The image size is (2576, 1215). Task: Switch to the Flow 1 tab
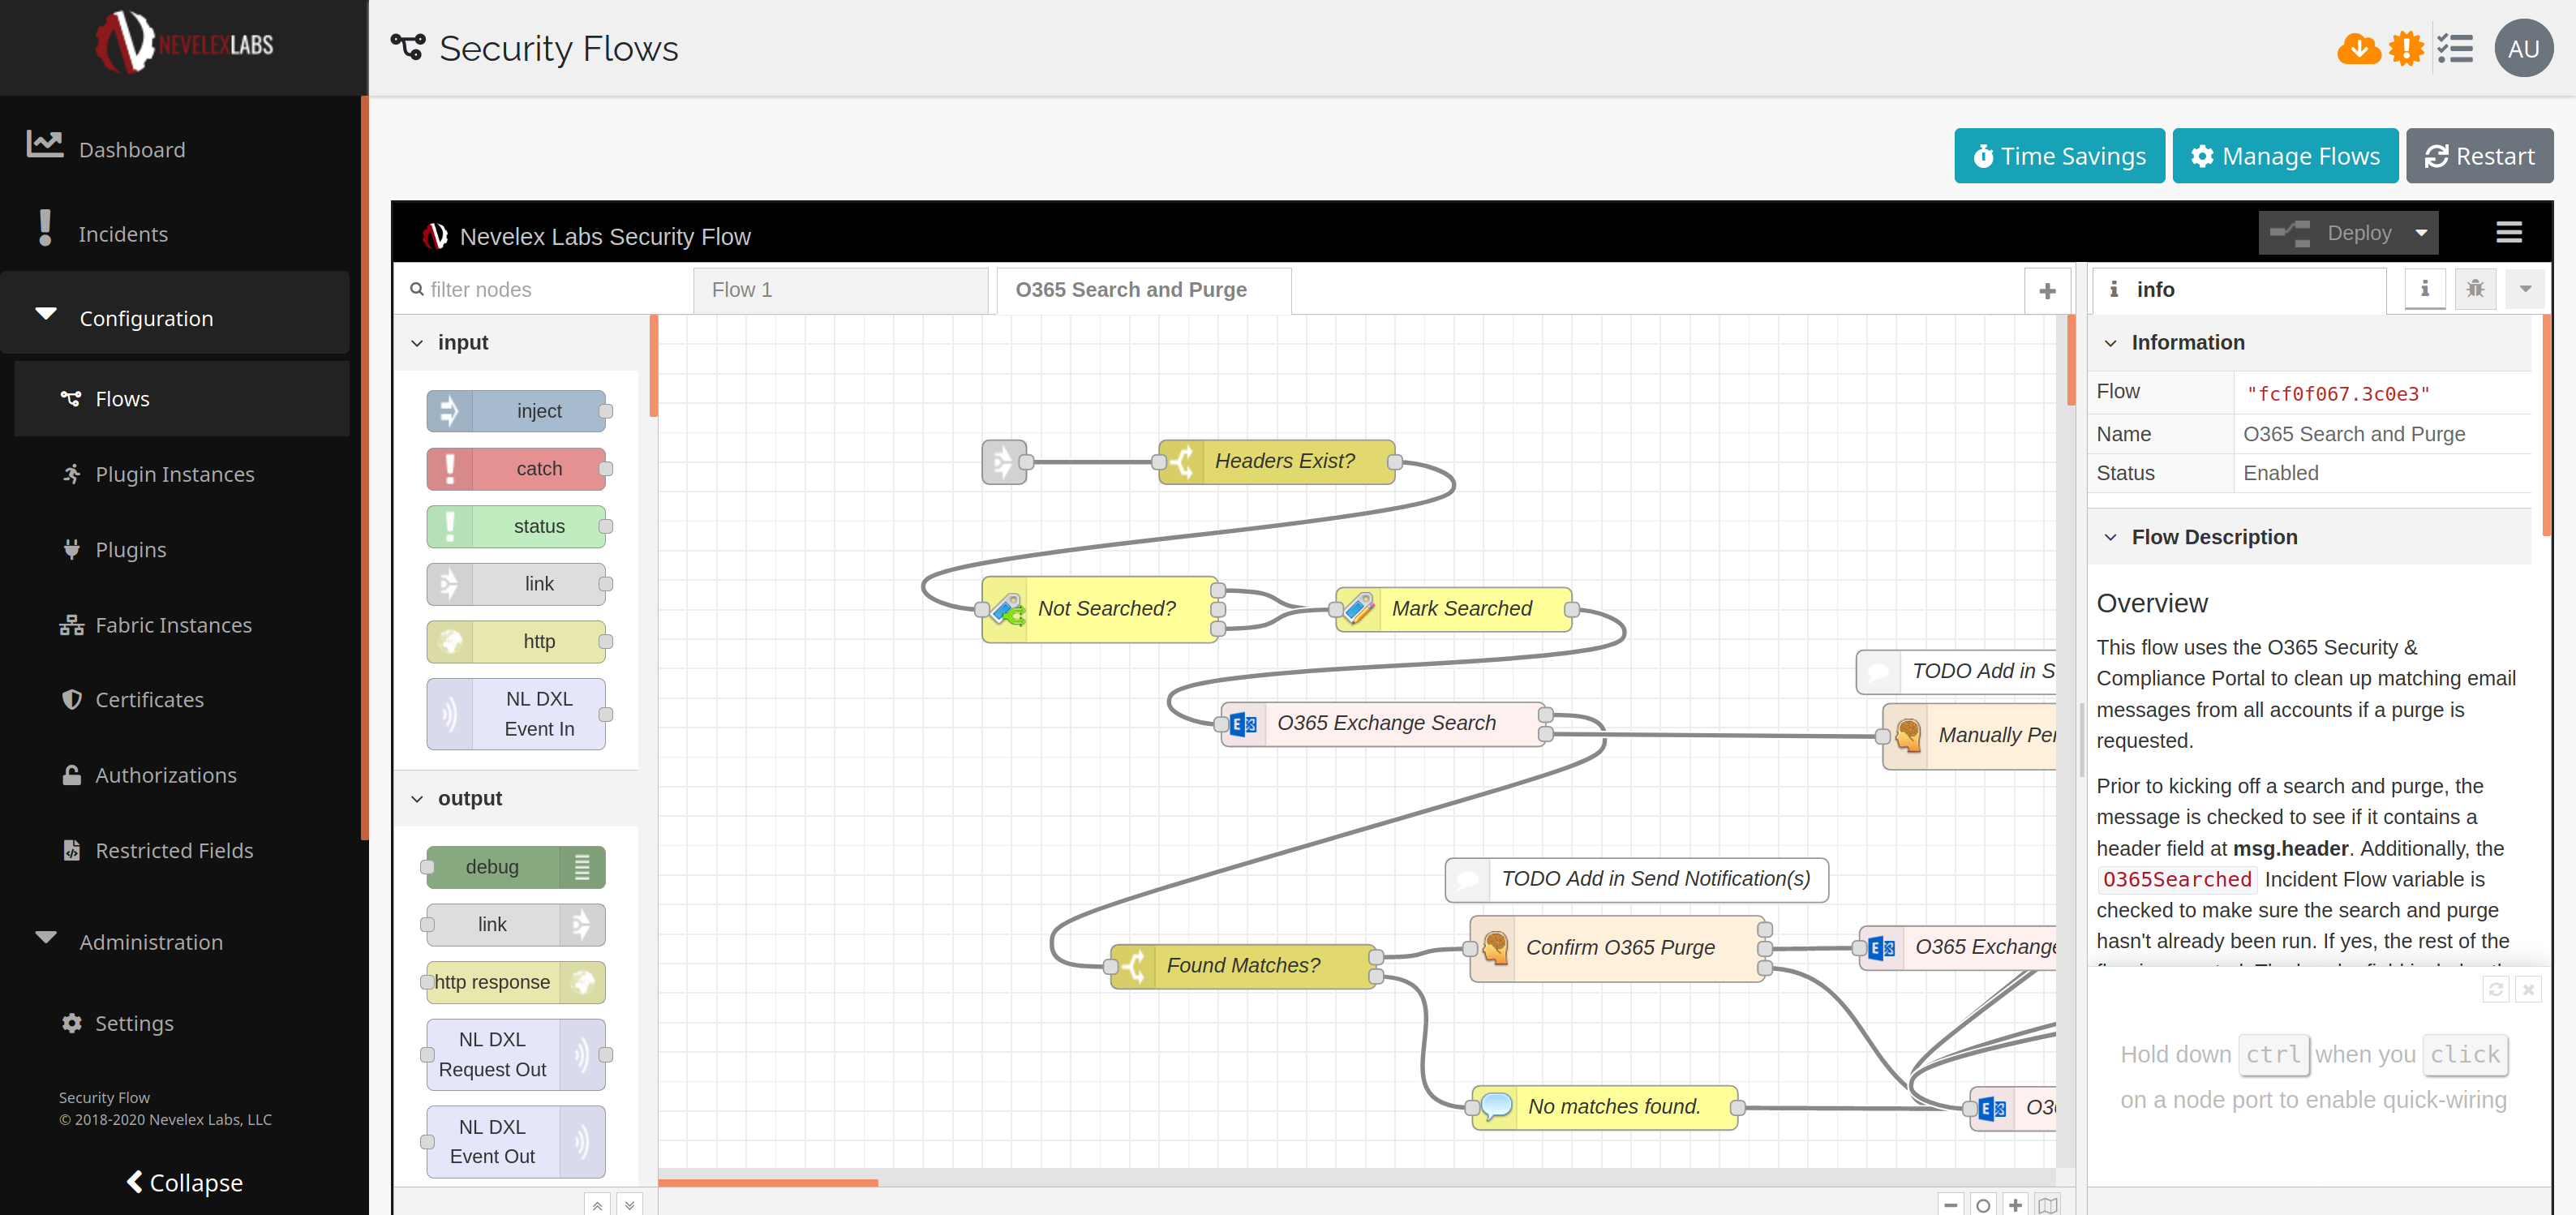tap(742, 290)
